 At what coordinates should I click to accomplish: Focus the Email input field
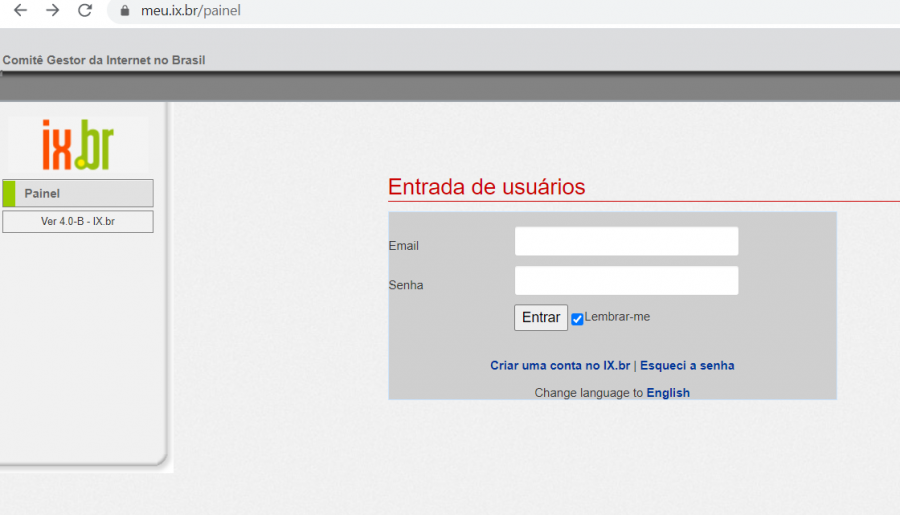click(626, 241)
